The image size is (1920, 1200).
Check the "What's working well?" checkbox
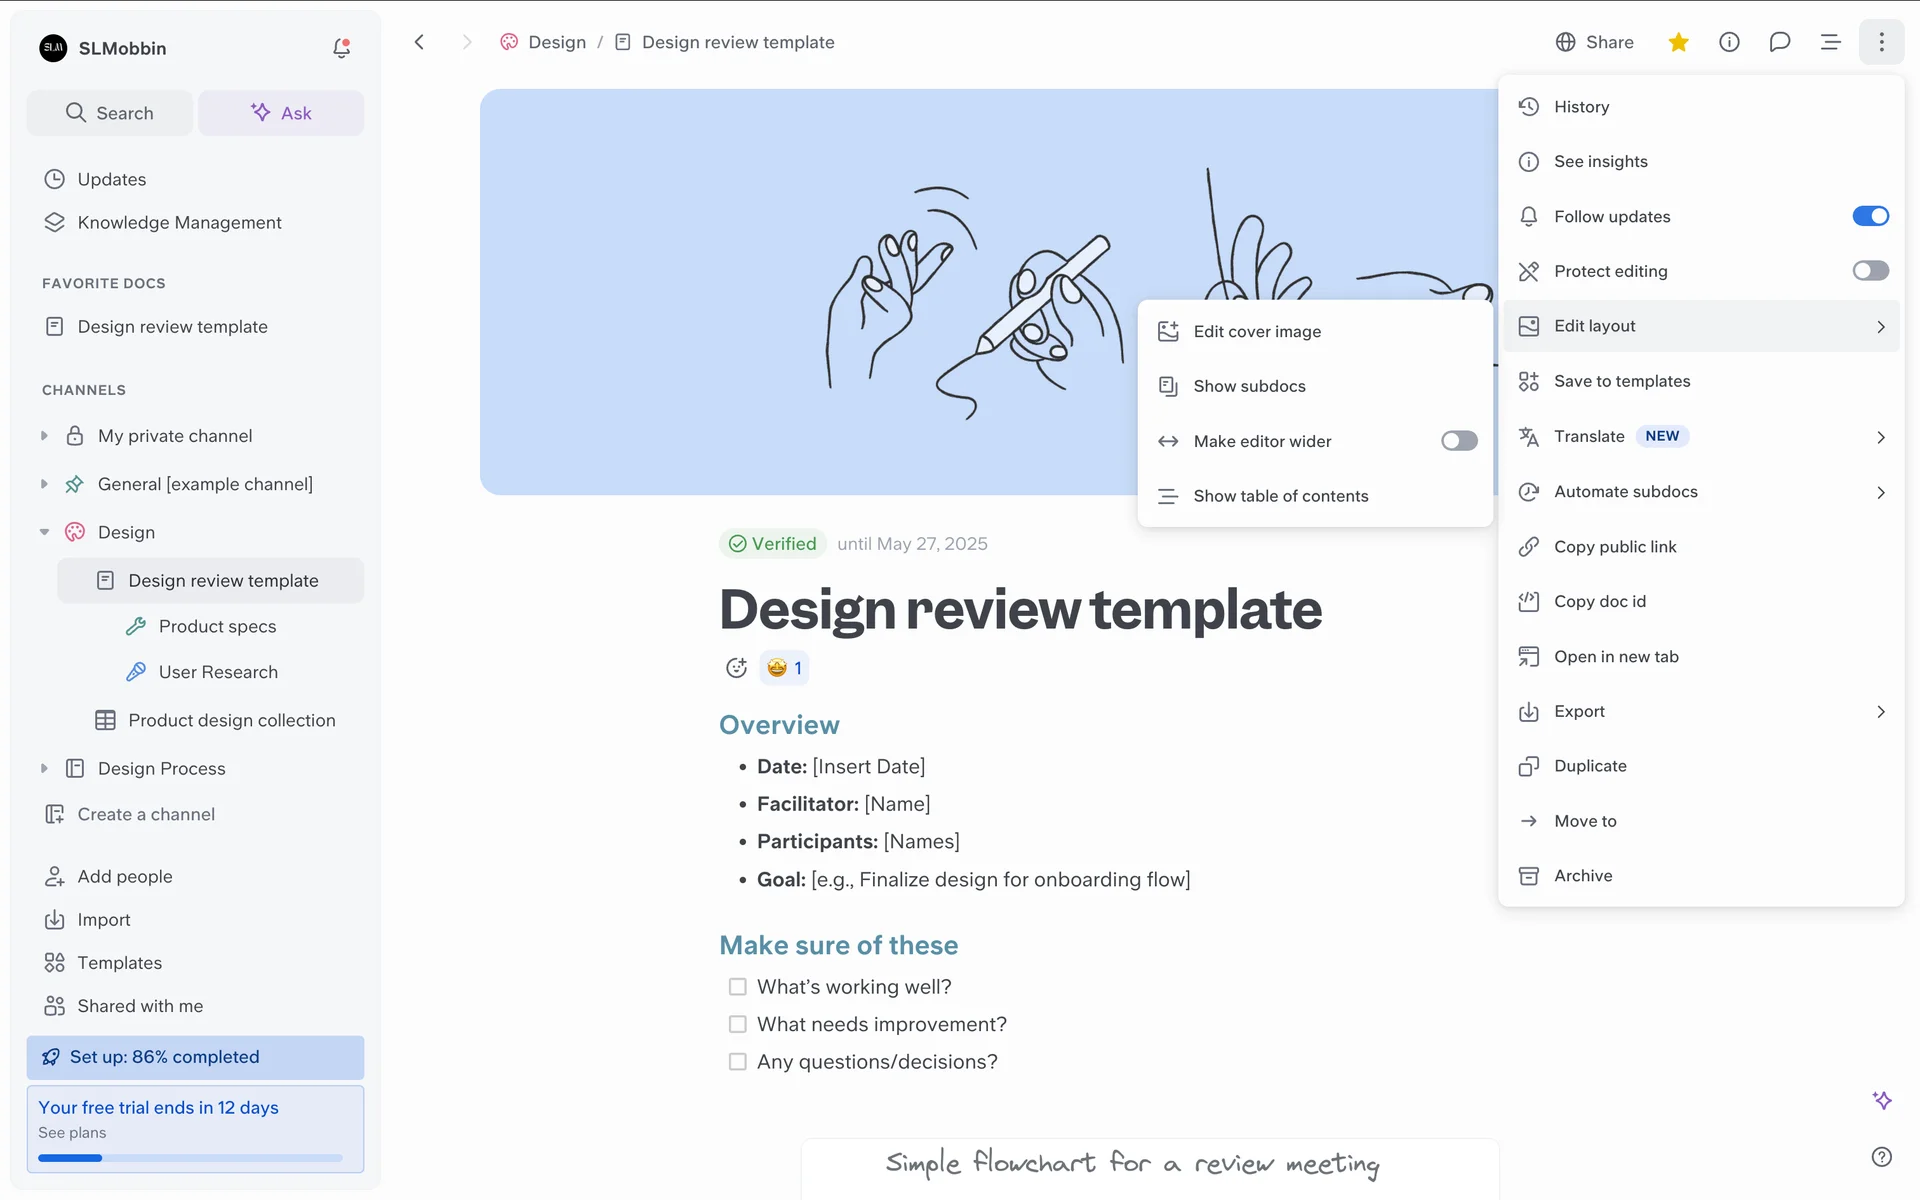pyautogui.click(x=738, y=987)
